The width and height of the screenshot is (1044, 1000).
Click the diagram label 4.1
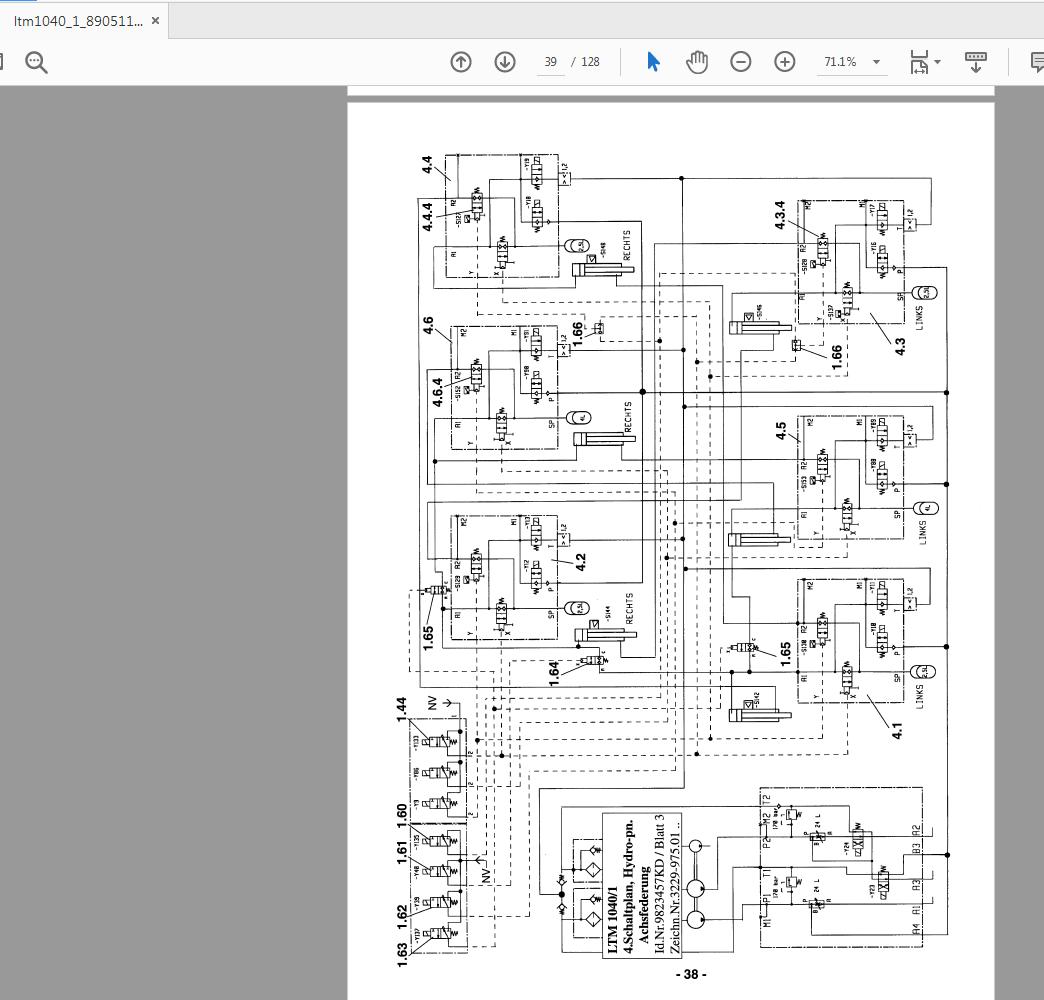pos(897,730)
